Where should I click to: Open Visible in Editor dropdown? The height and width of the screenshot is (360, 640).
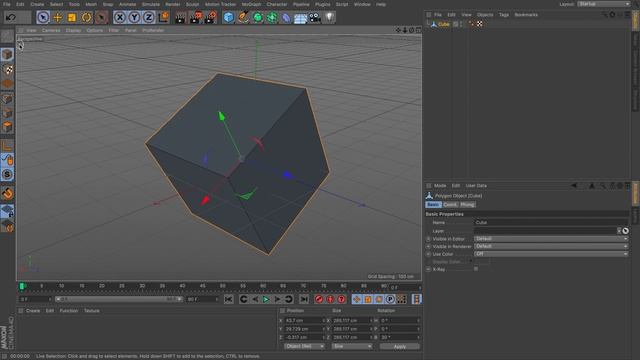point(551,239)
